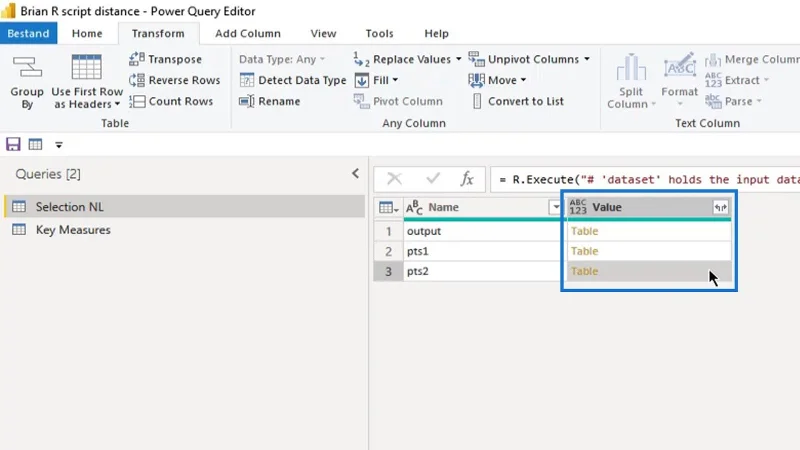Open the Table link in pts1 row
Screen dimensions: 800x450
(x=584, y=251)
